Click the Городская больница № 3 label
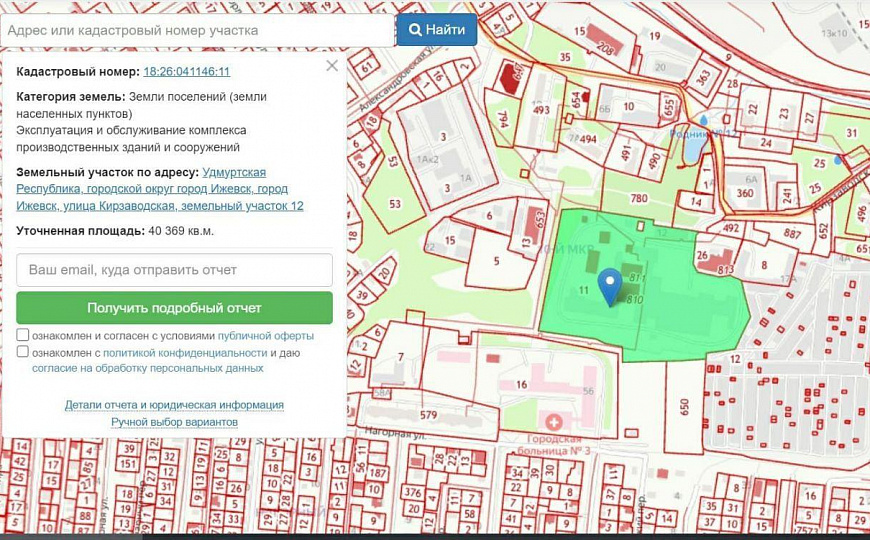The height and width of the screenshot is (540, 870). click(554, 445)
